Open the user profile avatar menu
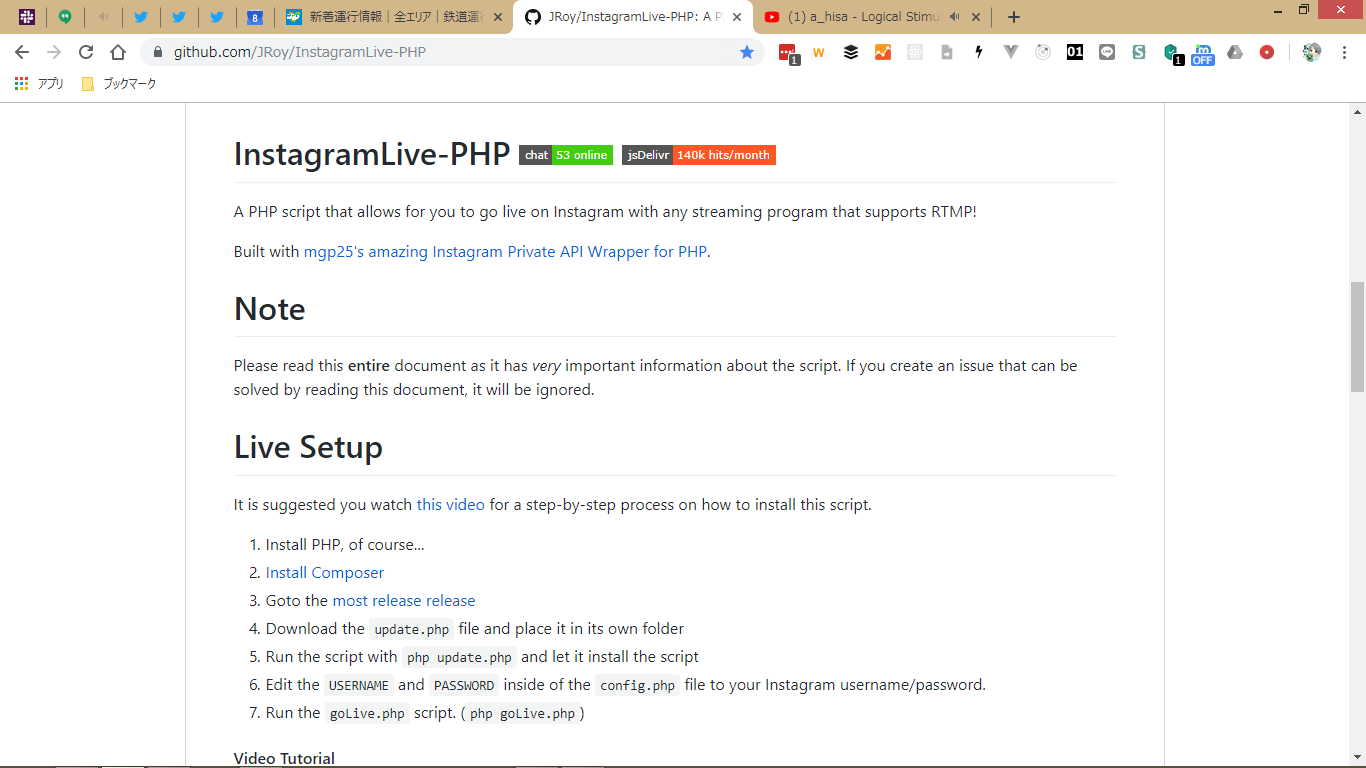Viewport: 1366px width, 768px height. pyautogui.click(x=1312, y=52)
